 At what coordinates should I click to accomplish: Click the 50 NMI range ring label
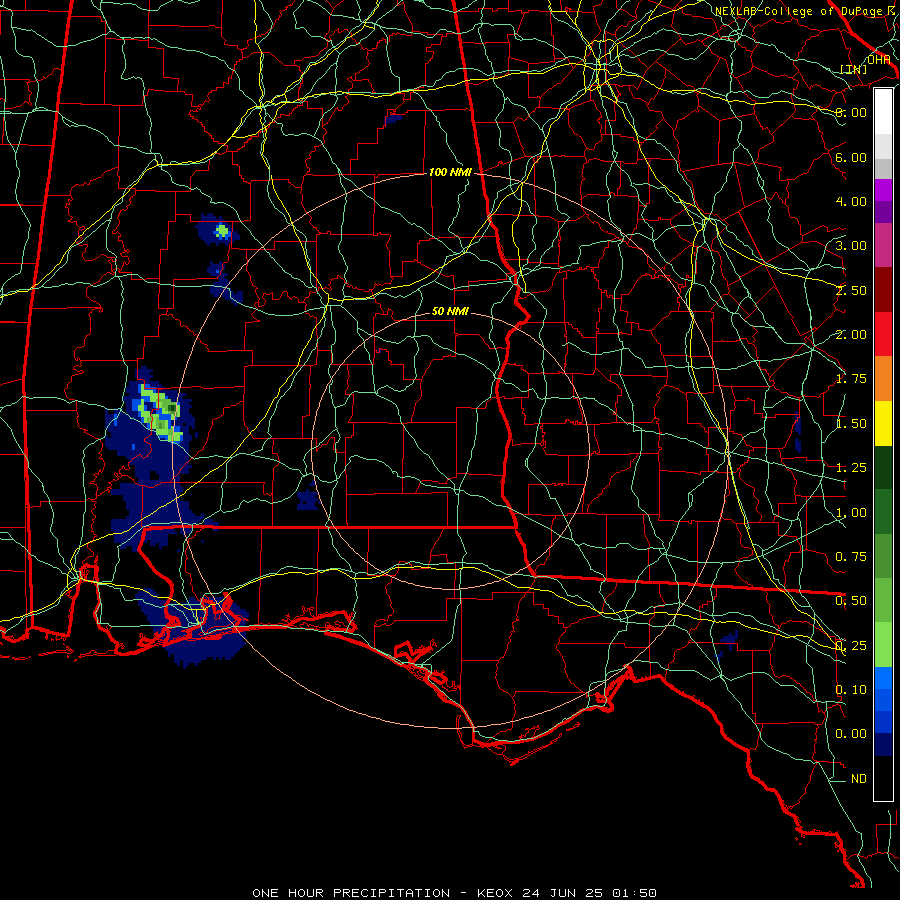pyautogui.click(x=450, y=311)
